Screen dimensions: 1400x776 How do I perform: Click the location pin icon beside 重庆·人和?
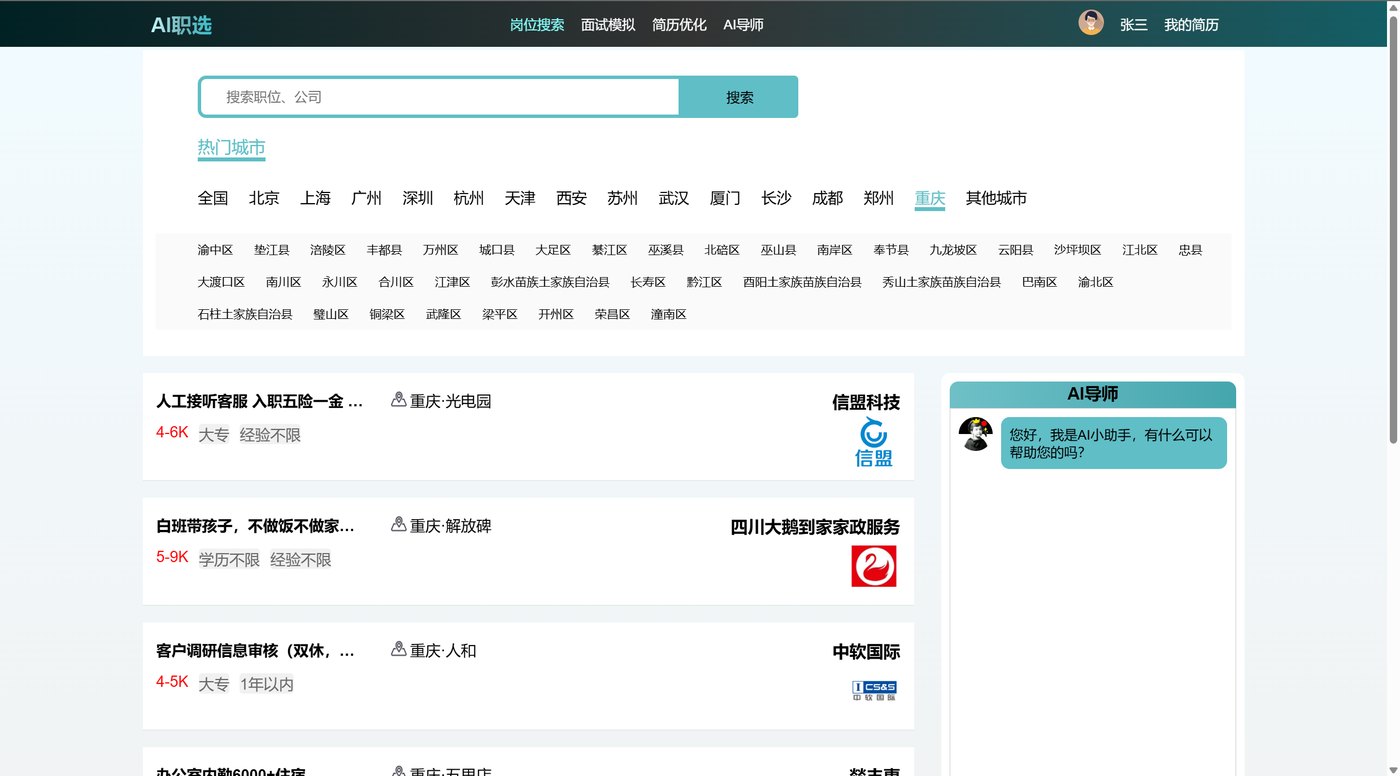tap(399, 650)
